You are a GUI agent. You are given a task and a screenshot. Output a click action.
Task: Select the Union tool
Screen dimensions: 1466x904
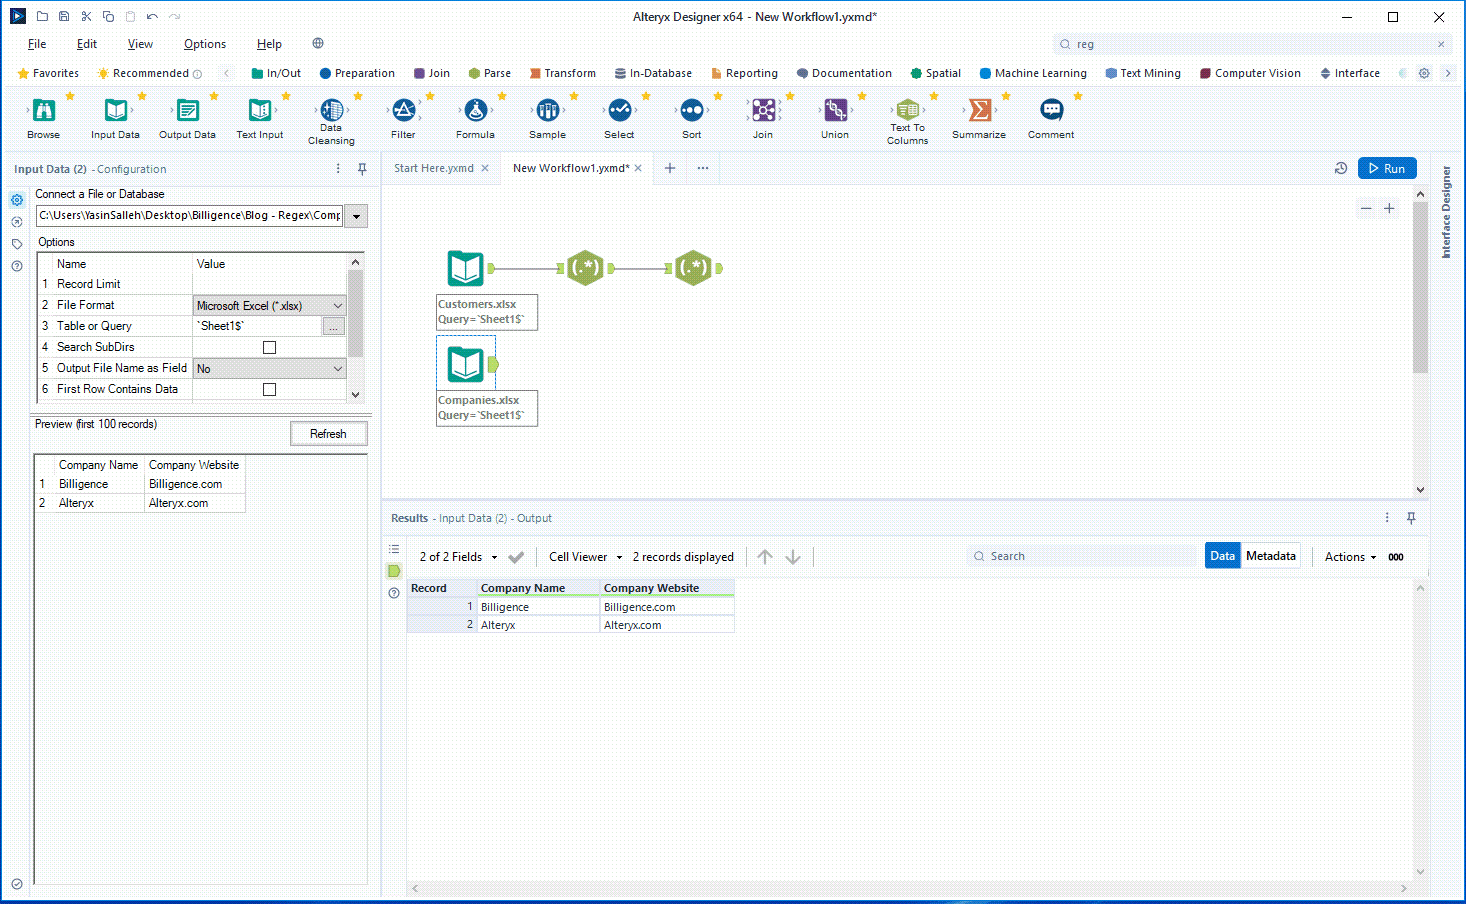834,117
